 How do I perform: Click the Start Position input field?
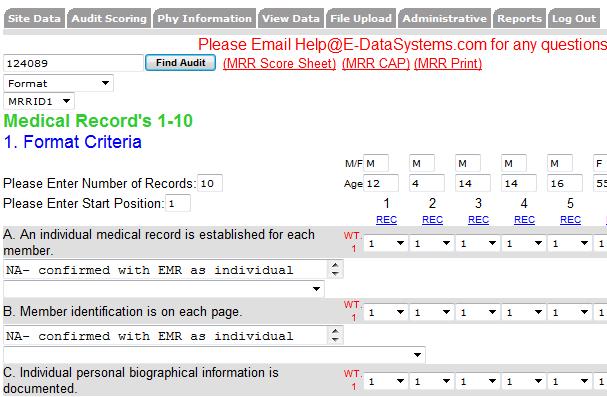(178, 203)
